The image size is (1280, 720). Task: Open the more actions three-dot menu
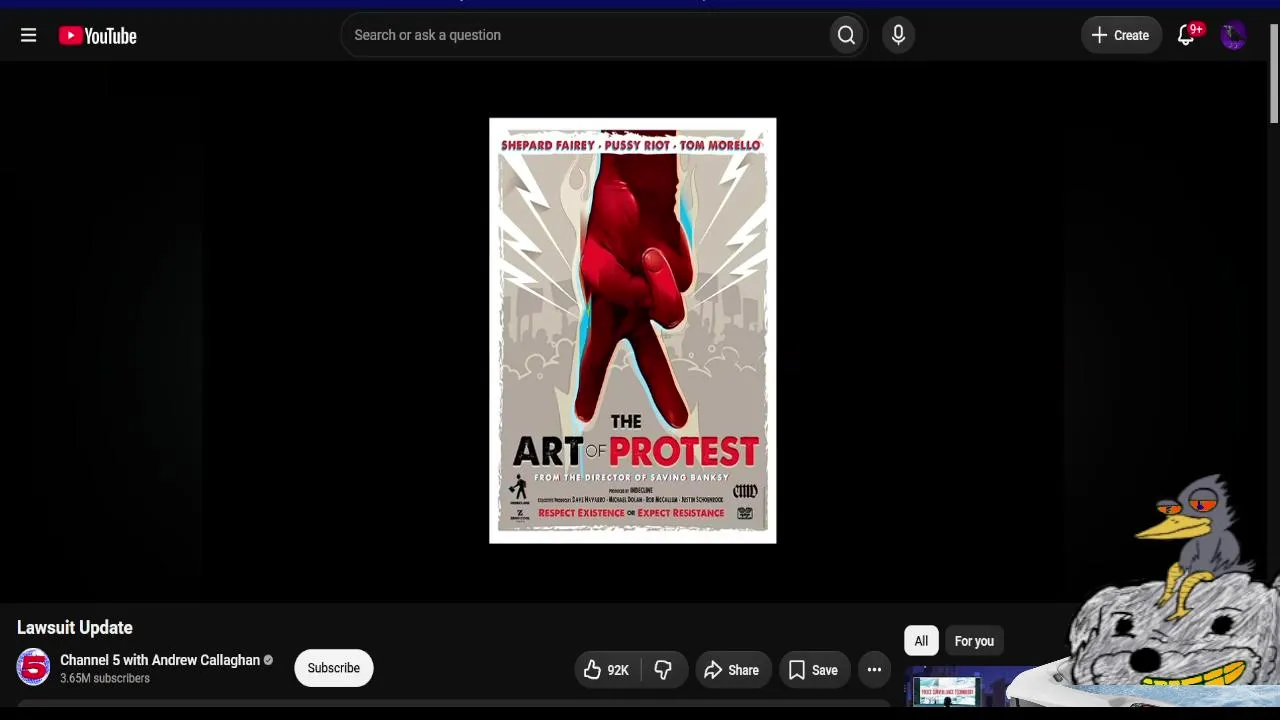[874, 670]
